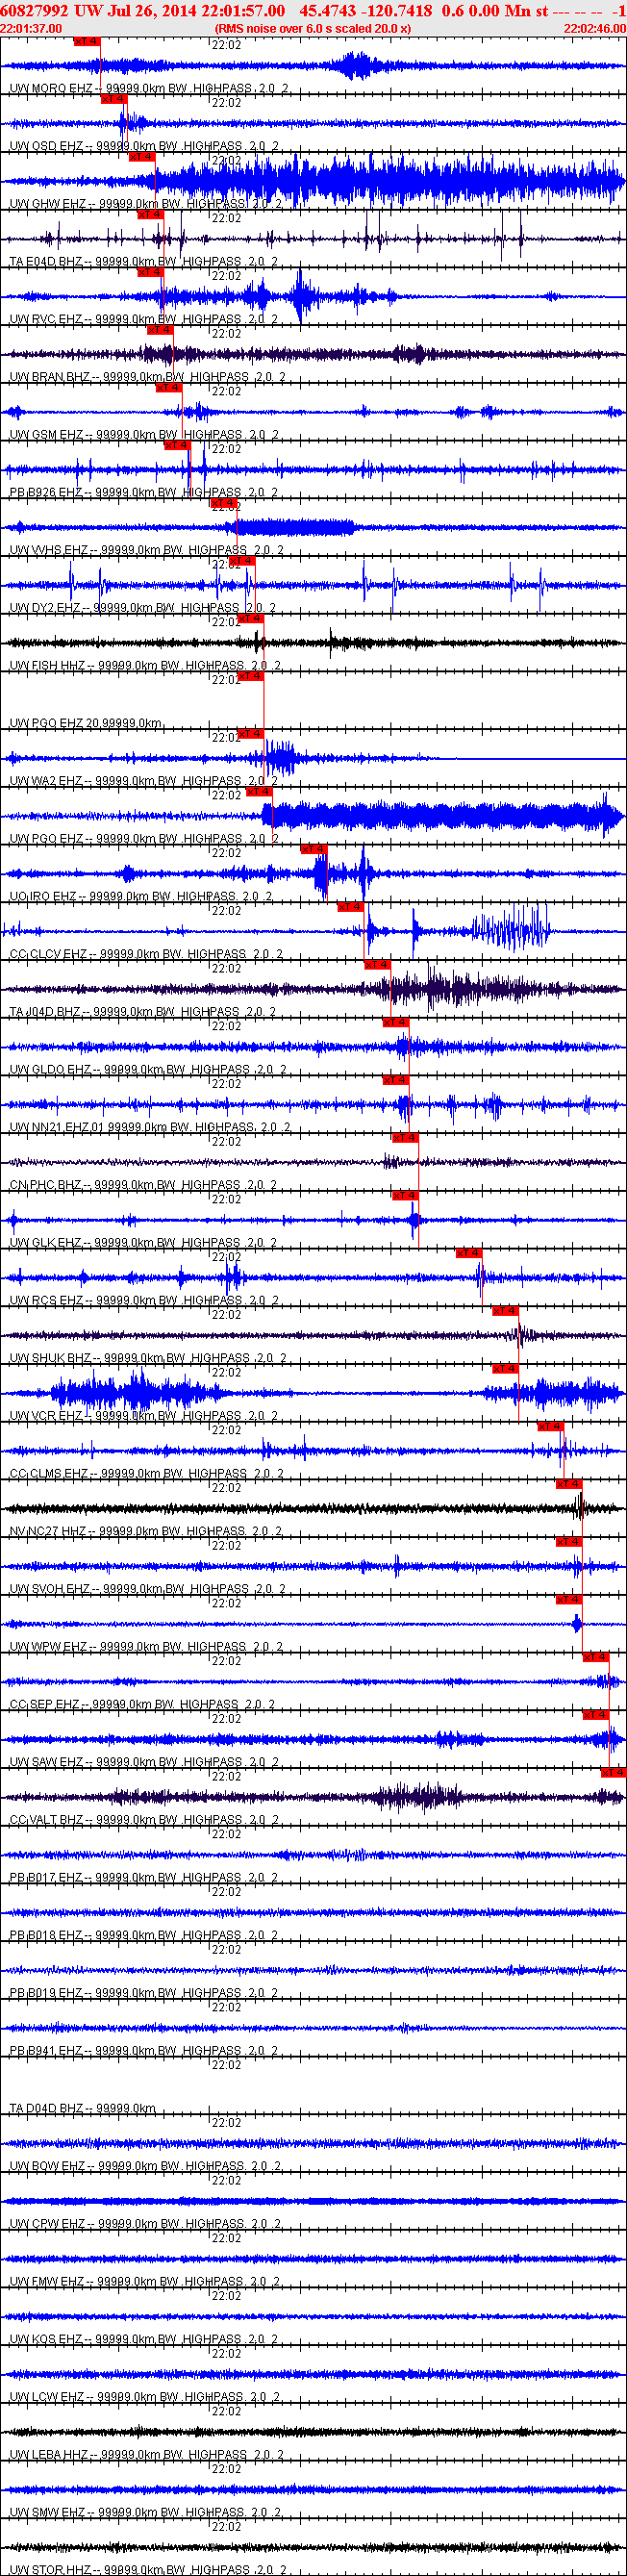The image size is (627, 2576).
Task: Select the red pick flag on RVC trace
Action: pyautogui.click(x=150, y=272)
